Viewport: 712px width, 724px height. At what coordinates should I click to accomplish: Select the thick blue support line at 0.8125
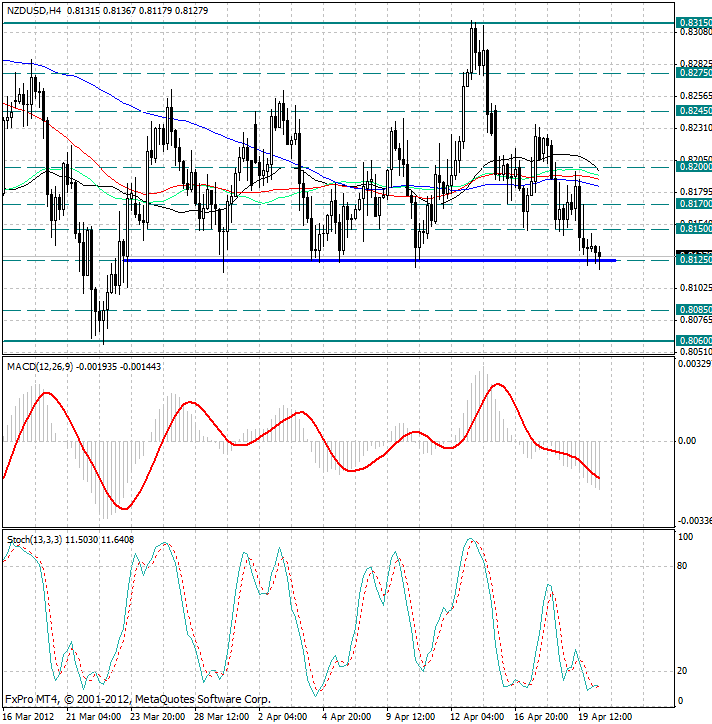click(x=369, y=261)
